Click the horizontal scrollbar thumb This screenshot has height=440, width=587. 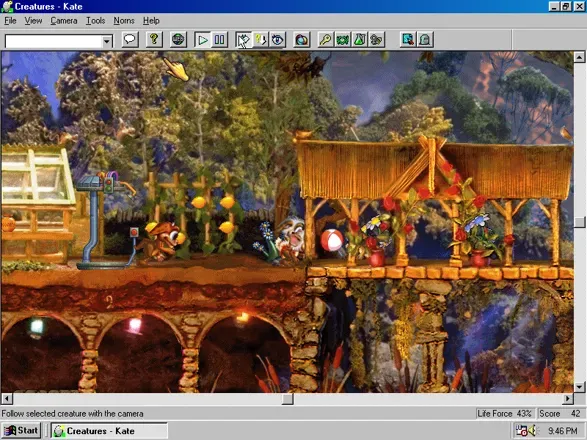tap(287, 399)
